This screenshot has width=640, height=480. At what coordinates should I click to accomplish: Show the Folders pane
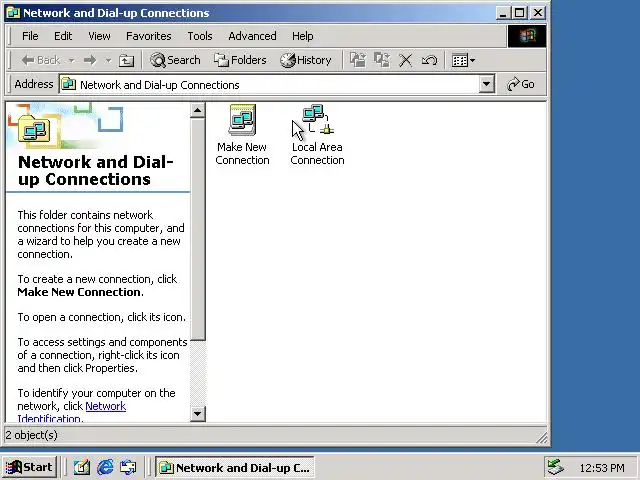tap(240, 60)
